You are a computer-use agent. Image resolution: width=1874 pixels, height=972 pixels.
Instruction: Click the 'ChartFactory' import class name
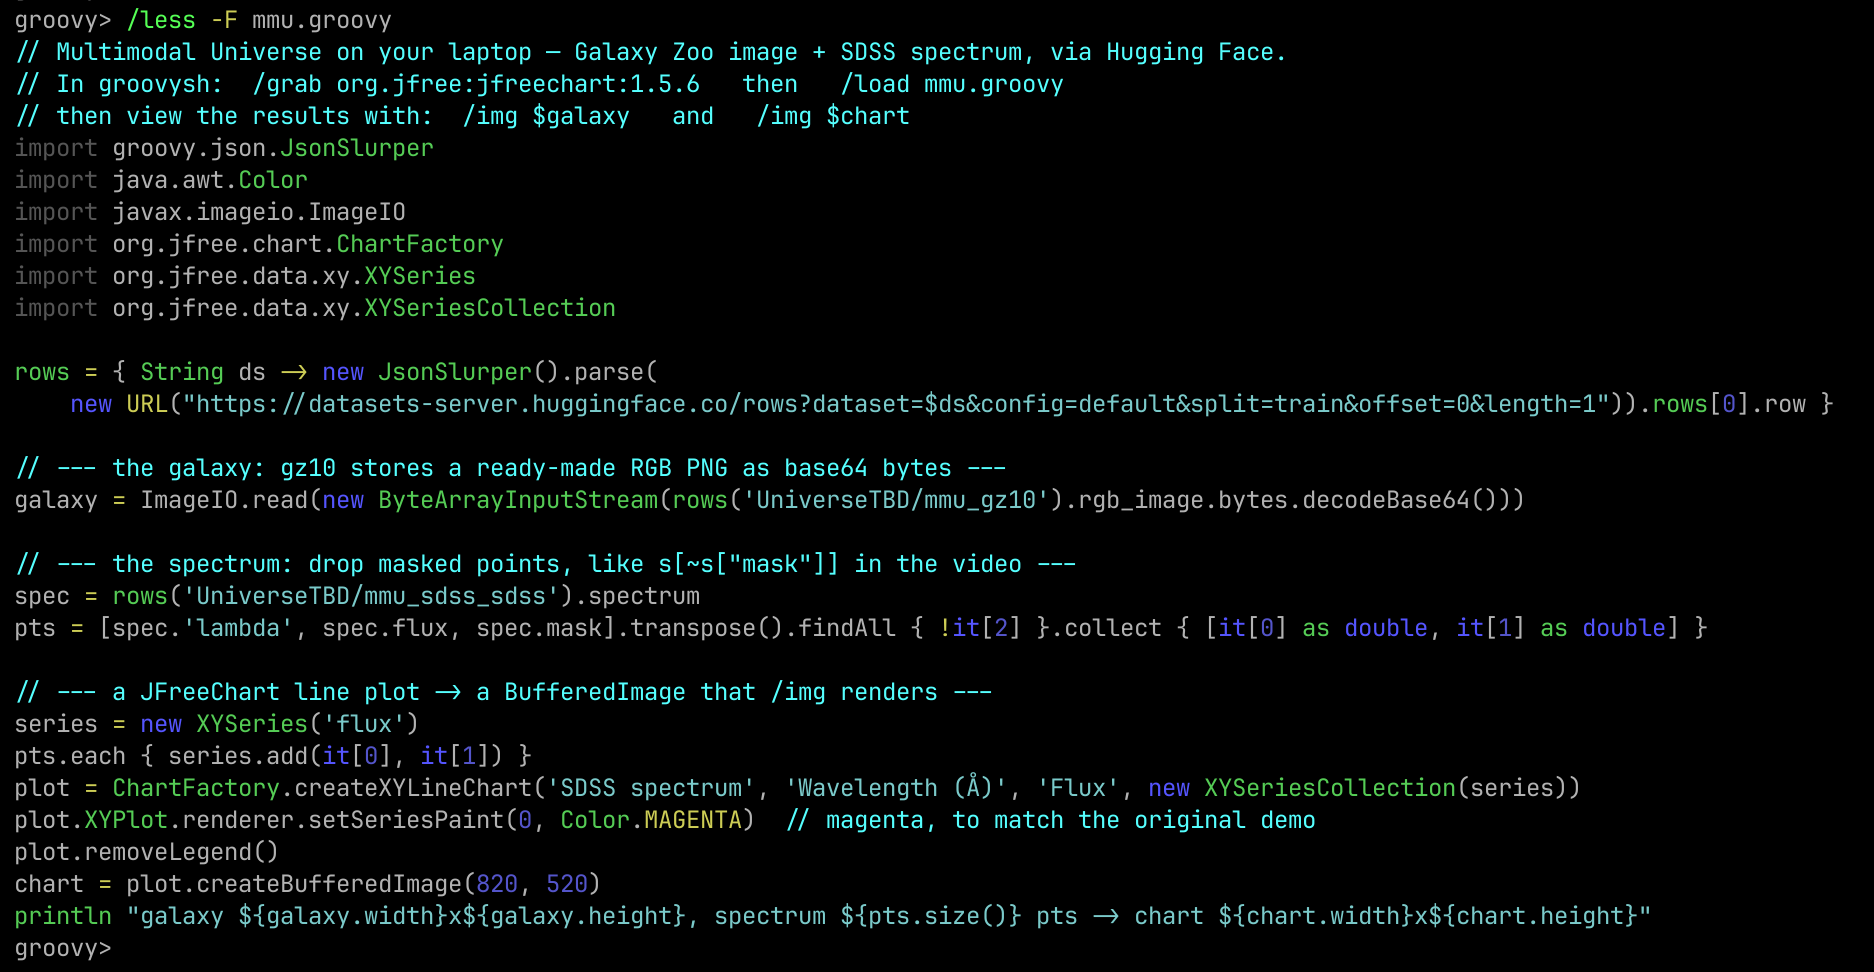(420, 244)
